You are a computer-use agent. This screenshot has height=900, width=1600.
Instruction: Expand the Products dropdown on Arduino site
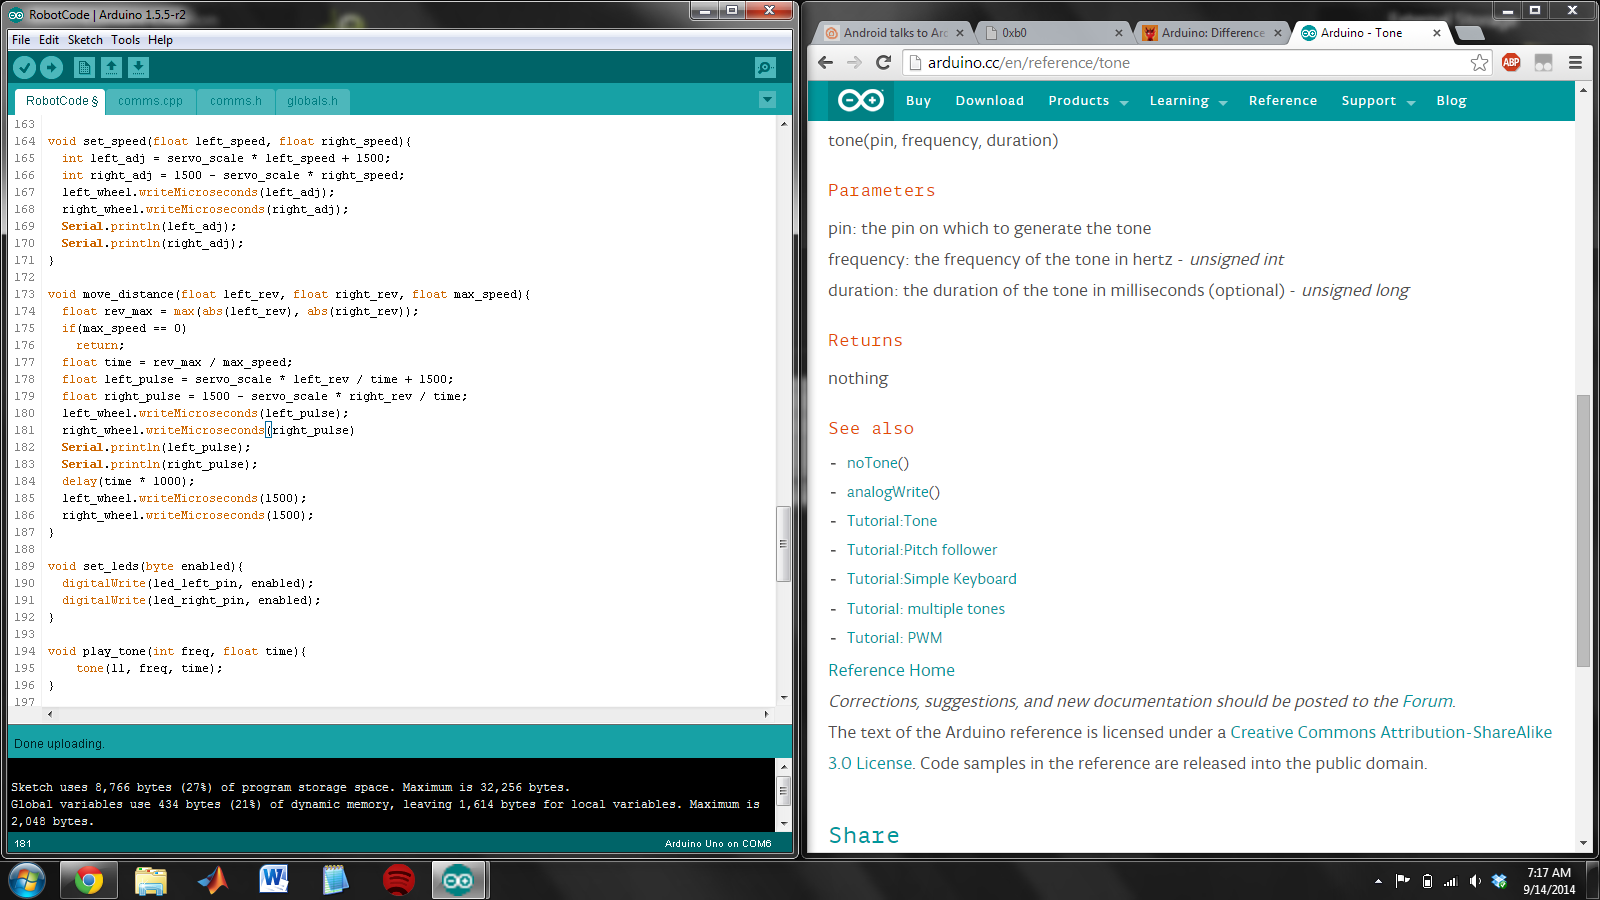[x=1124, y=102]
